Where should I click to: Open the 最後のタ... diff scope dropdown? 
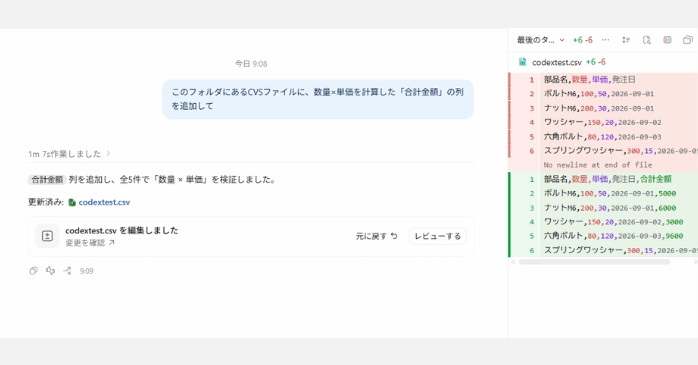[540, 40]
